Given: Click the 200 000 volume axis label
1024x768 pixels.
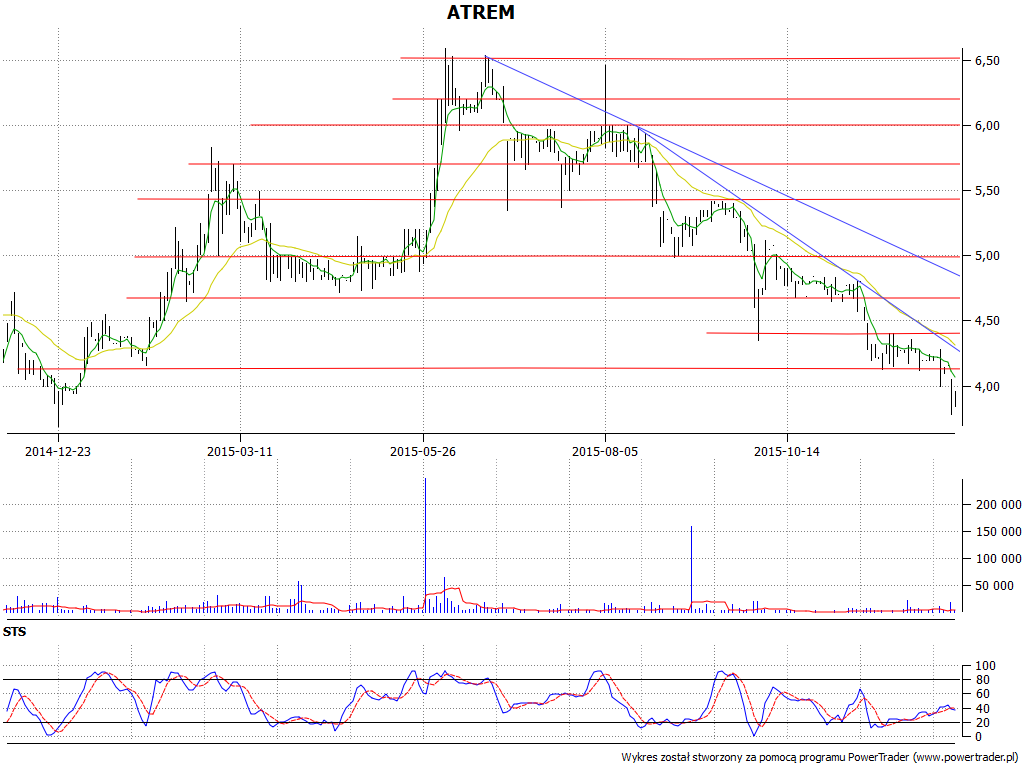Looking at the screenshot, I should (999, 505).
